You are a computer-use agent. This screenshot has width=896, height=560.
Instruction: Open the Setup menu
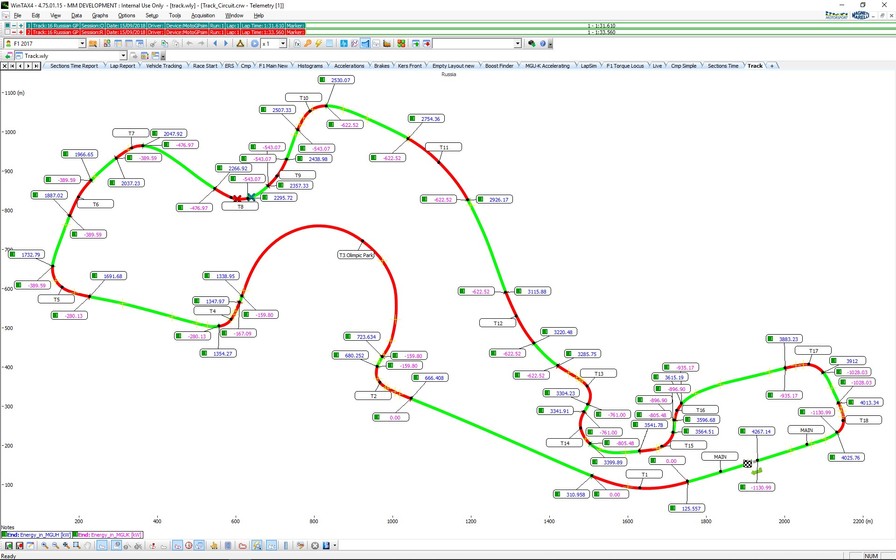pos(152,15)
